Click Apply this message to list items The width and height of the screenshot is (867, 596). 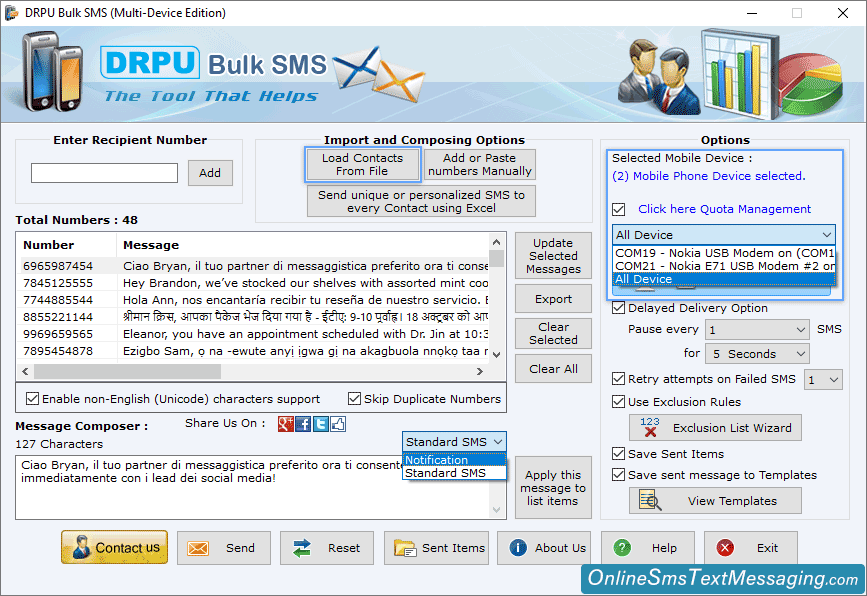(x=553, y=488)
